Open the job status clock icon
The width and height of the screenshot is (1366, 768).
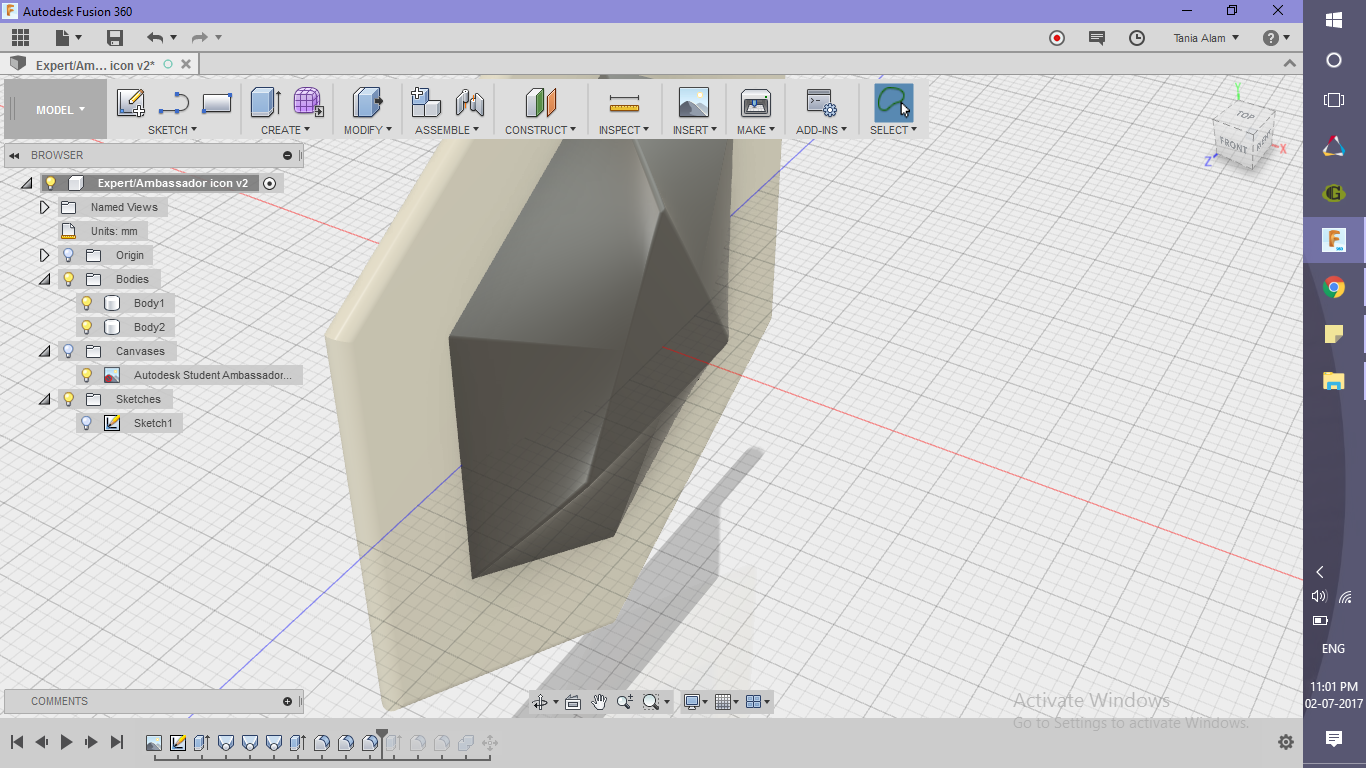click(1137, 38)
